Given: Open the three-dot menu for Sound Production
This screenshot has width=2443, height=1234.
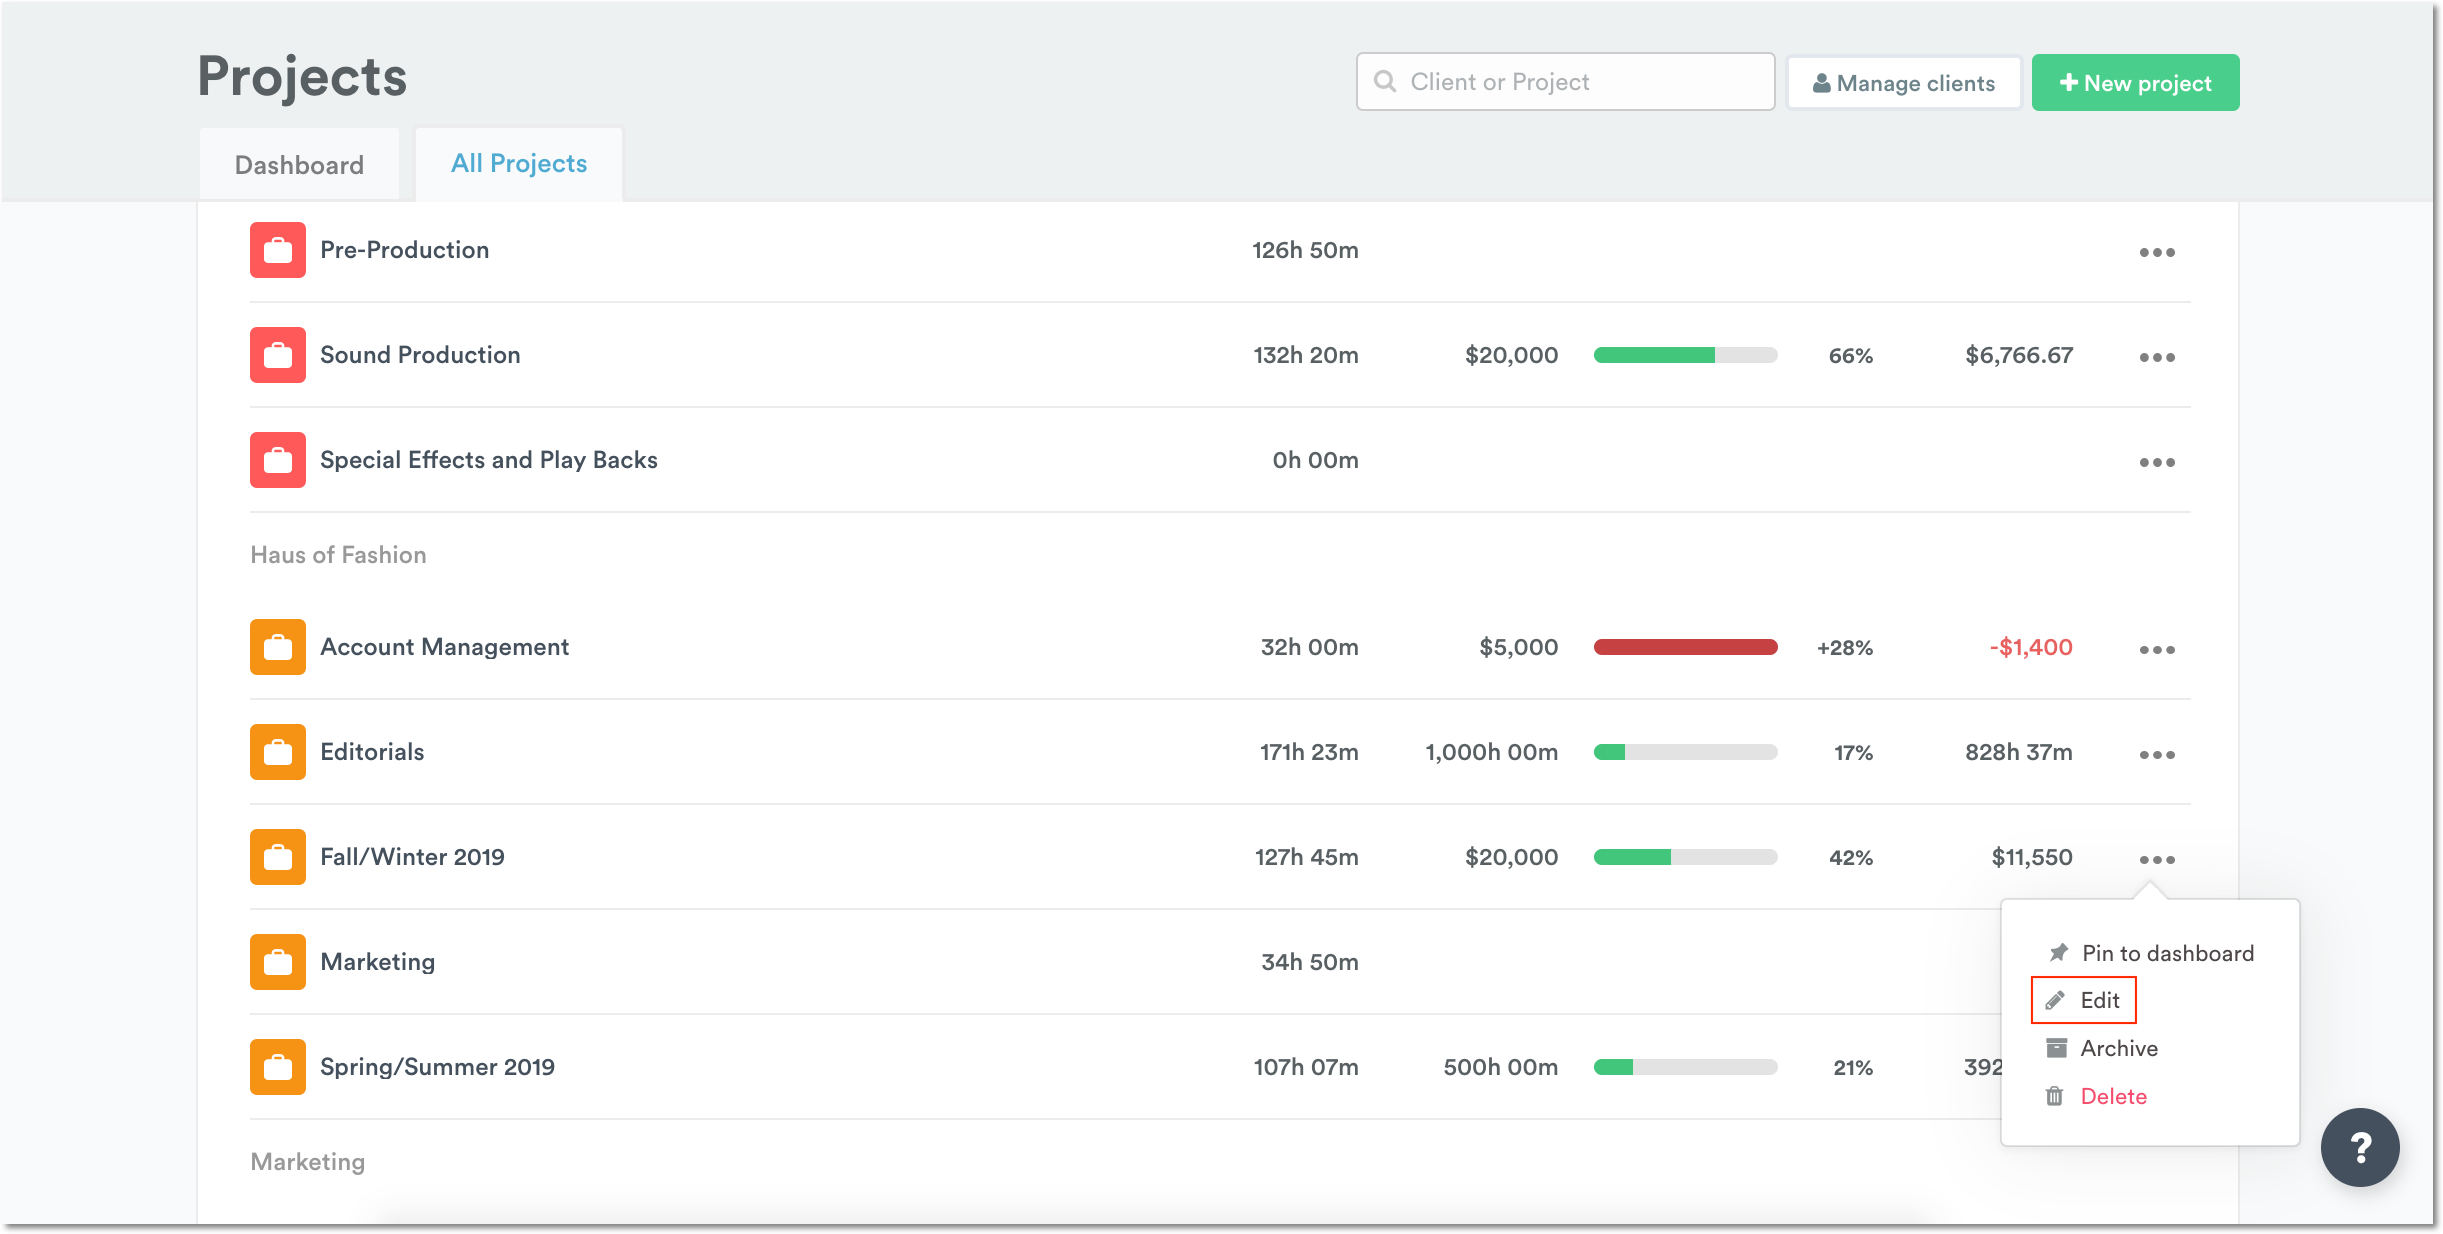Looking at the screenshot, I should (x=2157, y=357).
